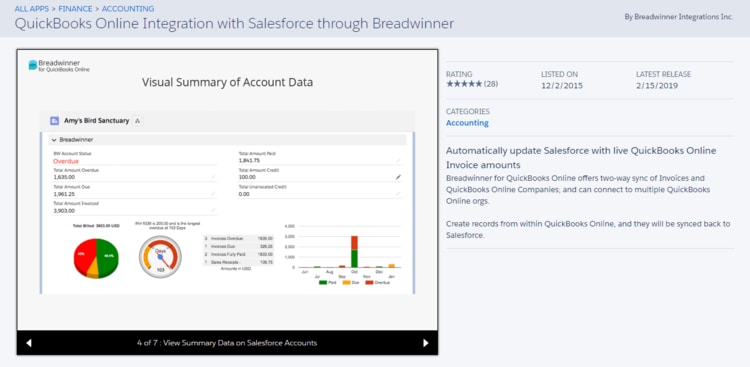Open the ACCOUNTING breadcrumb link
This screenshot has height=367, width=750.
pyautogui.click(x=128, y=9)
